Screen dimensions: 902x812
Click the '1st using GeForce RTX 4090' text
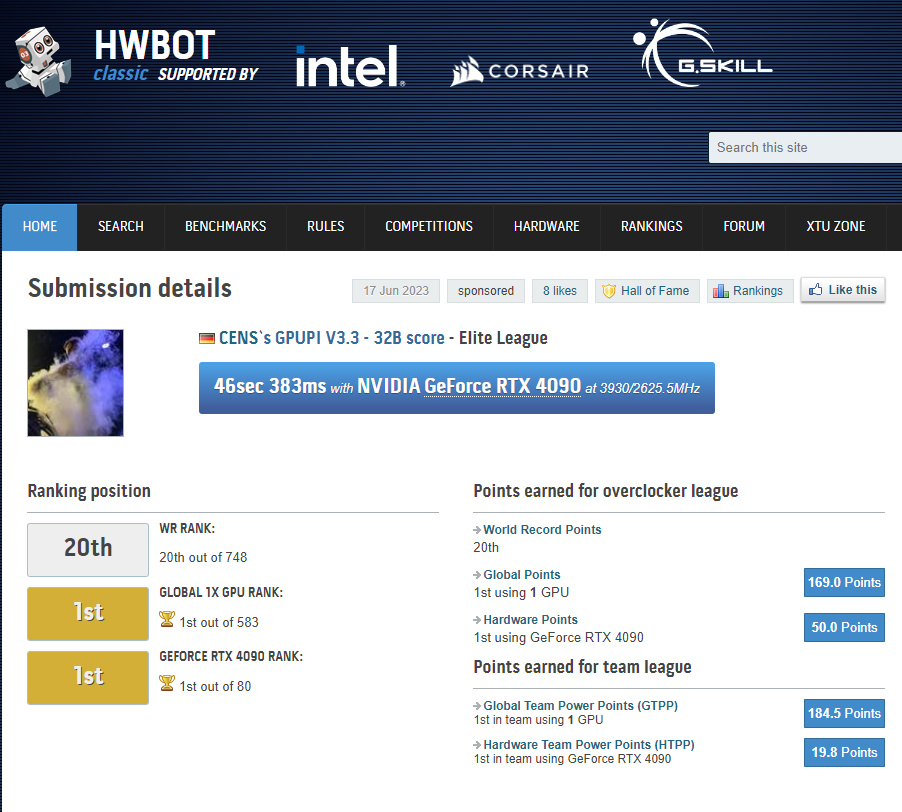pyautogui.click(x=559, y=637)
